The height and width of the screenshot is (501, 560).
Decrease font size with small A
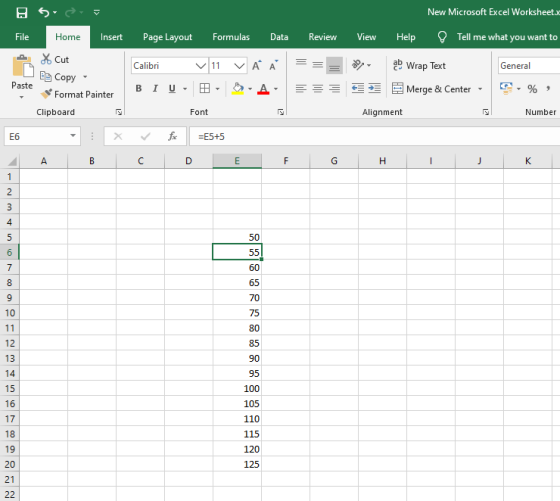coord(274,66)
